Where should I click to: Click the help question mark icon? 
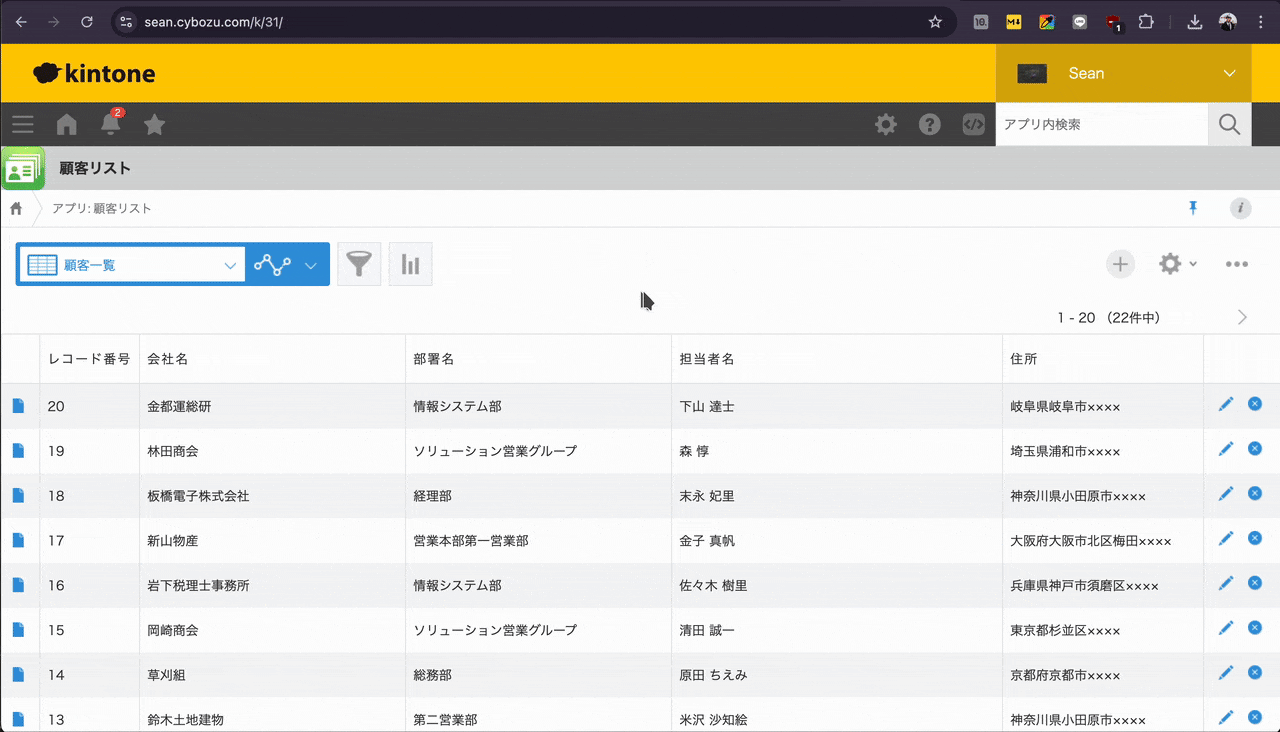click(x=930, y=124)
